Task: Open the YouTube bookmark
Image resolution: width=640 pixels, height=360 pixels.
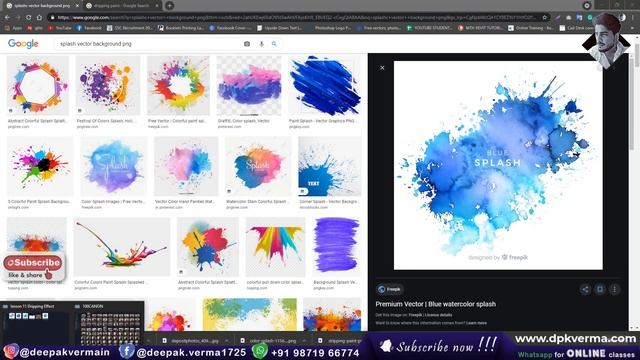Action: 60,28
